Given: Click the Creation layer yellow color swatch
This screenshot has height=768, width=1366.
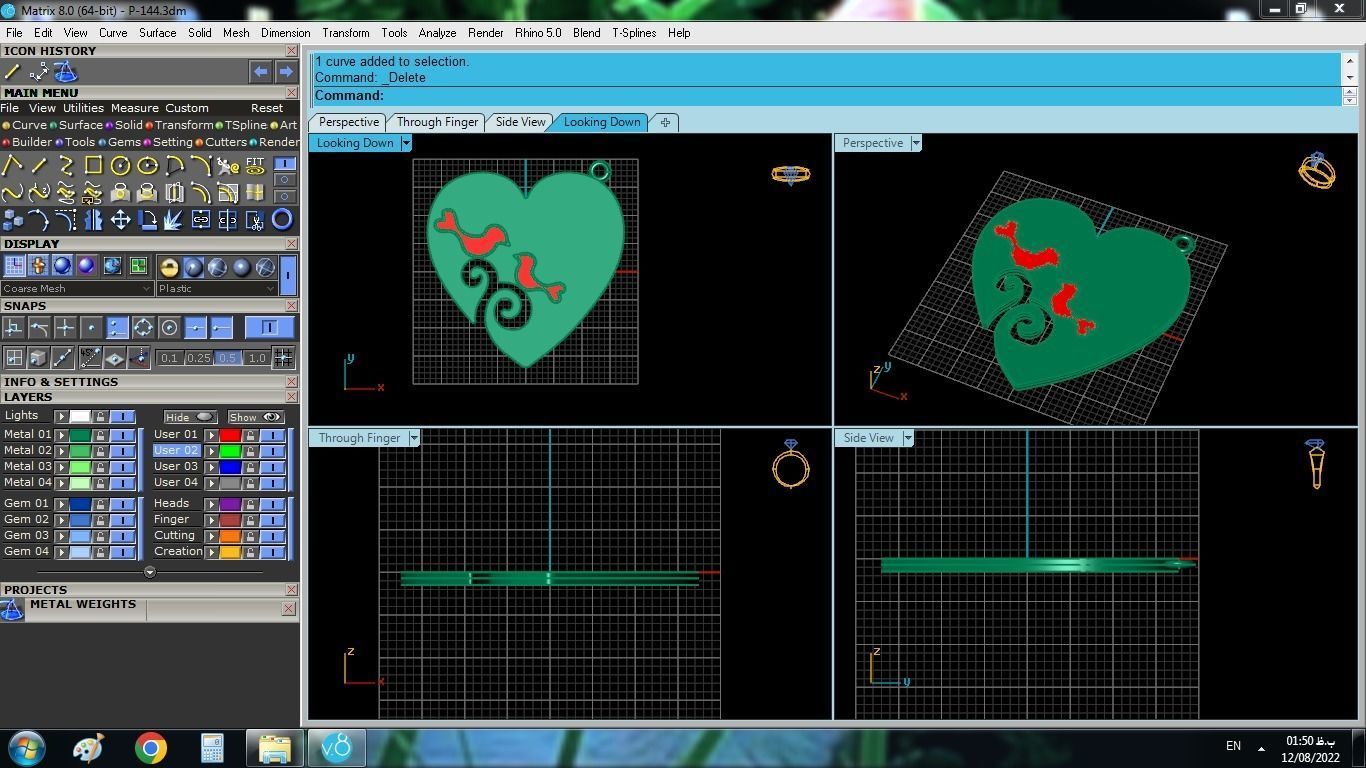Looking at the screenshot, I should pyautogui.click(x=230, y=552).
